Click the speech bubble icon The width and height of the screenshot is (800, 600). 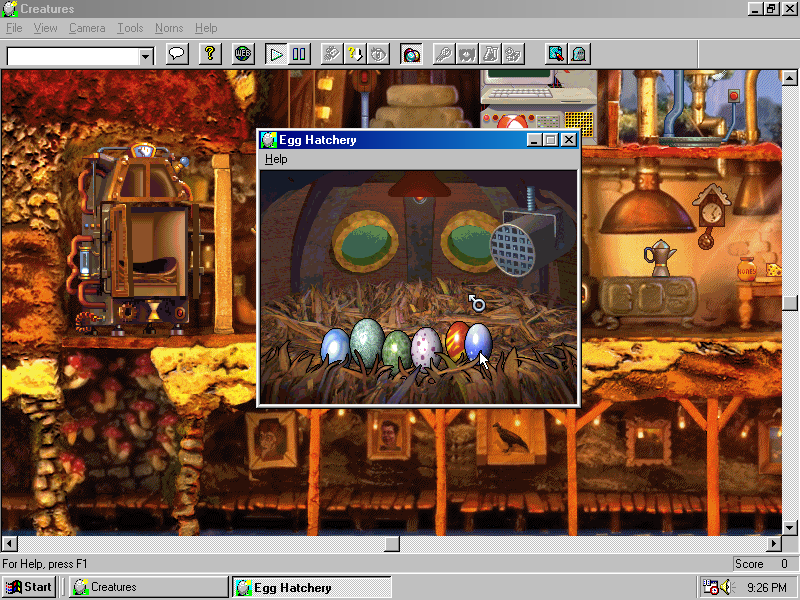(x=176, y=54)
